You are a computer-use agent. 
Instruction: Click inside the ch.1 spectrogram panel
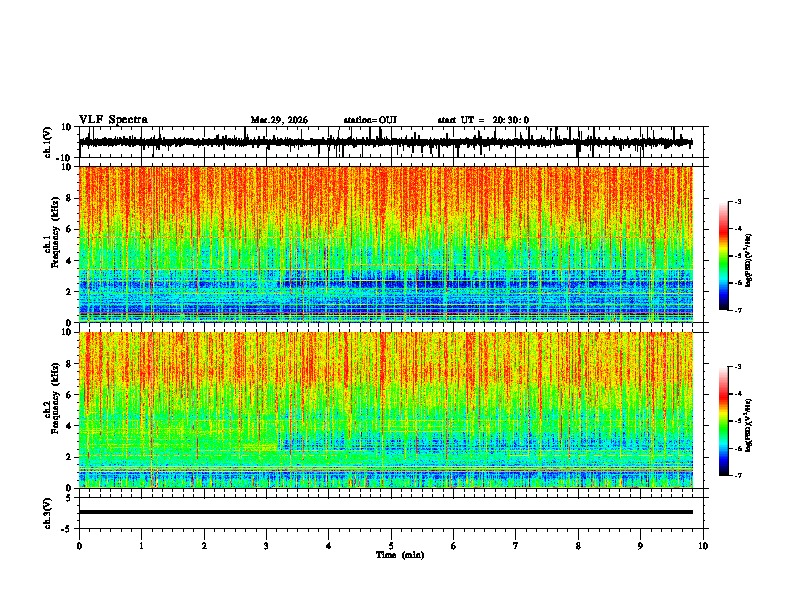(385, 244)
